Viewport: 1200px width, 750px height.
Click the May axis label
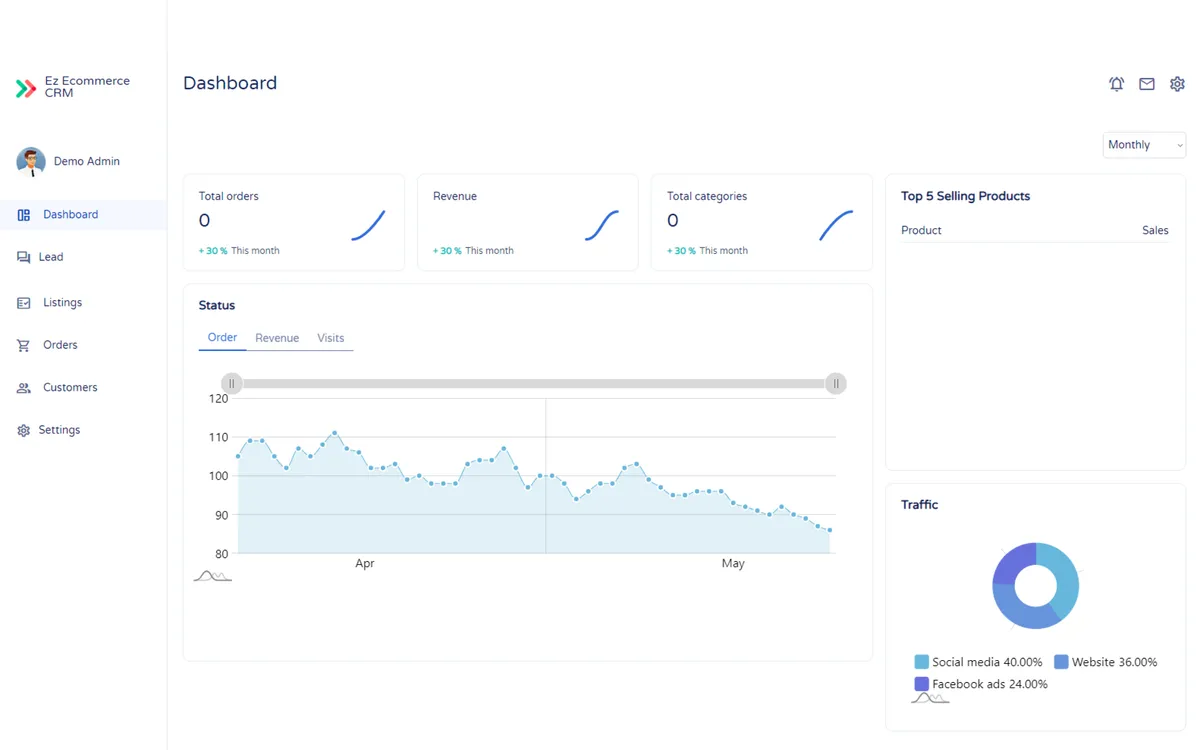733,564
